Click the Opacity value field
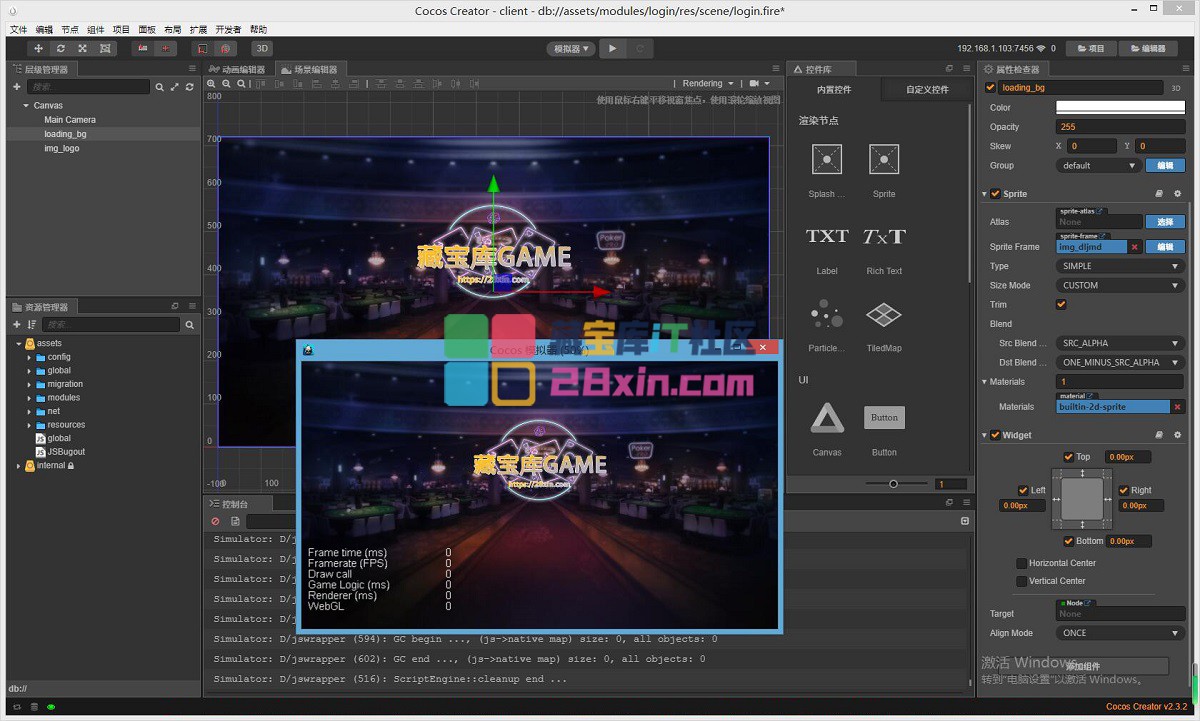The image size is (1200, 721). tap(1120, 127)
